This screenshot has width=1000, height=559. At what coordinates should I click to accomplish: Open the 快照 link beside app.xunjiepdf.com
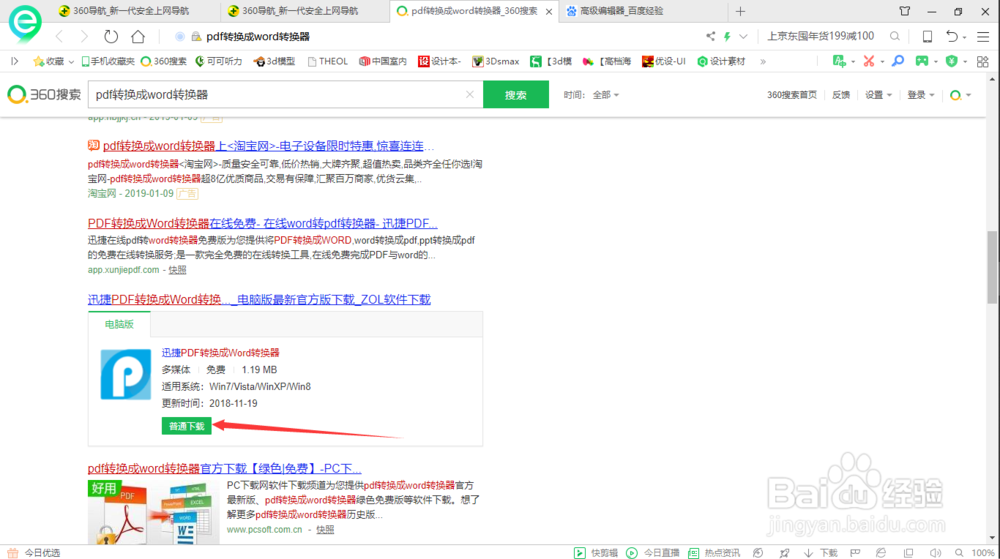click(x=177, y=270)
